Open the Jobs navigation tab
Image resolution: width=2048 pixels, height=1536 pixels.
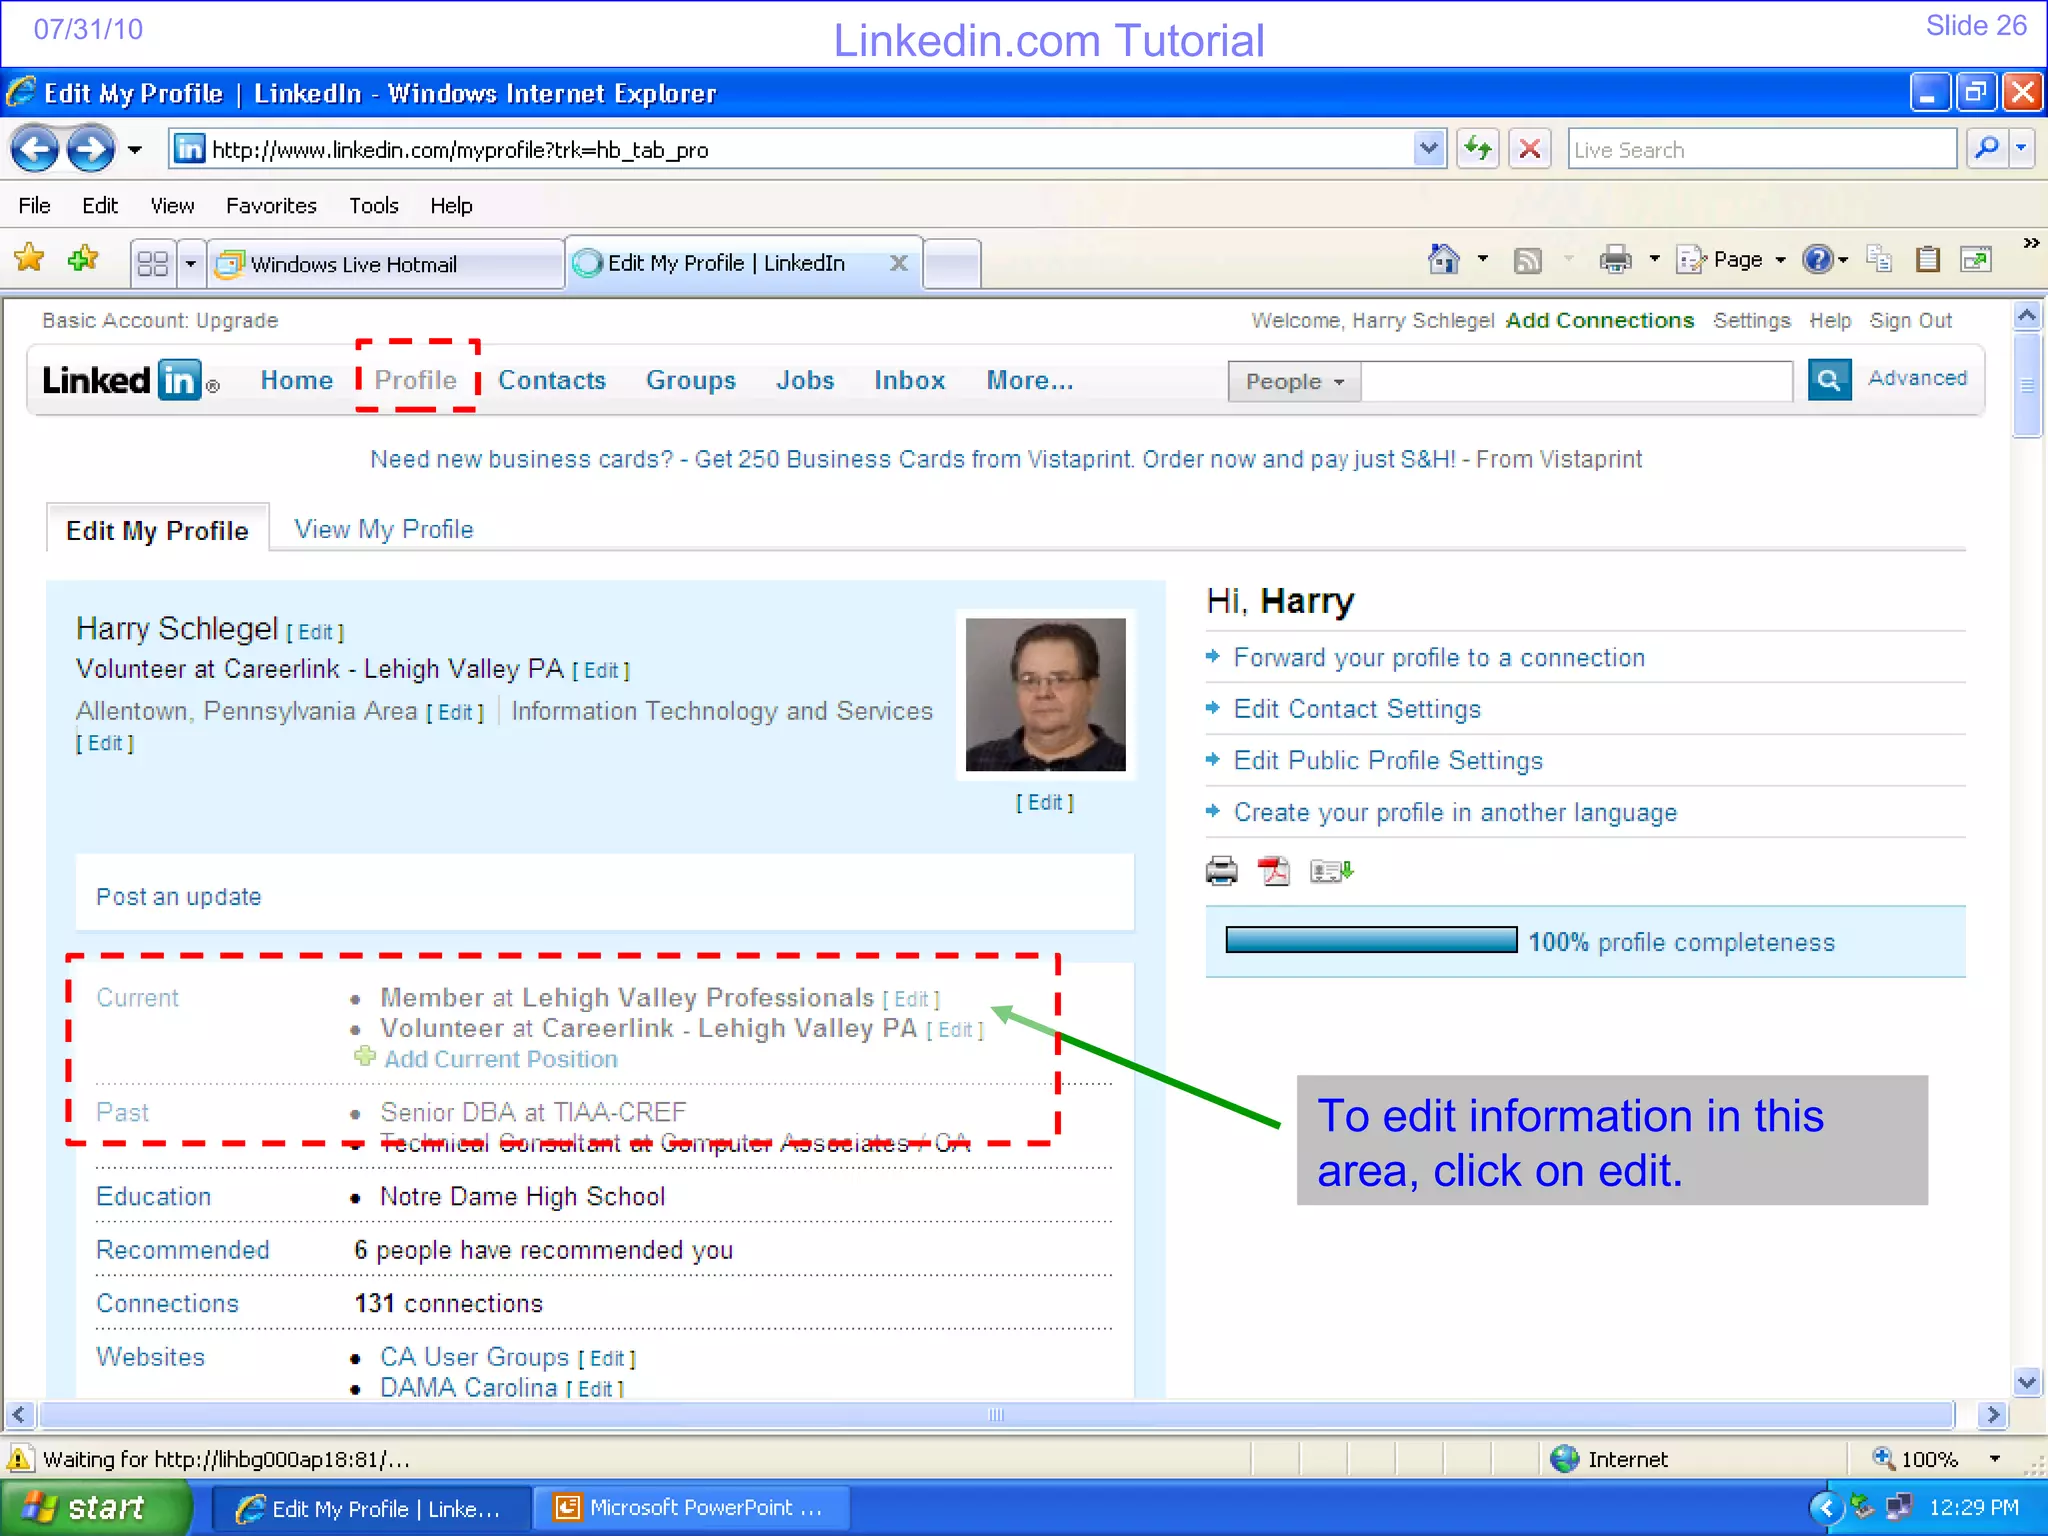(x=805, y=380)
